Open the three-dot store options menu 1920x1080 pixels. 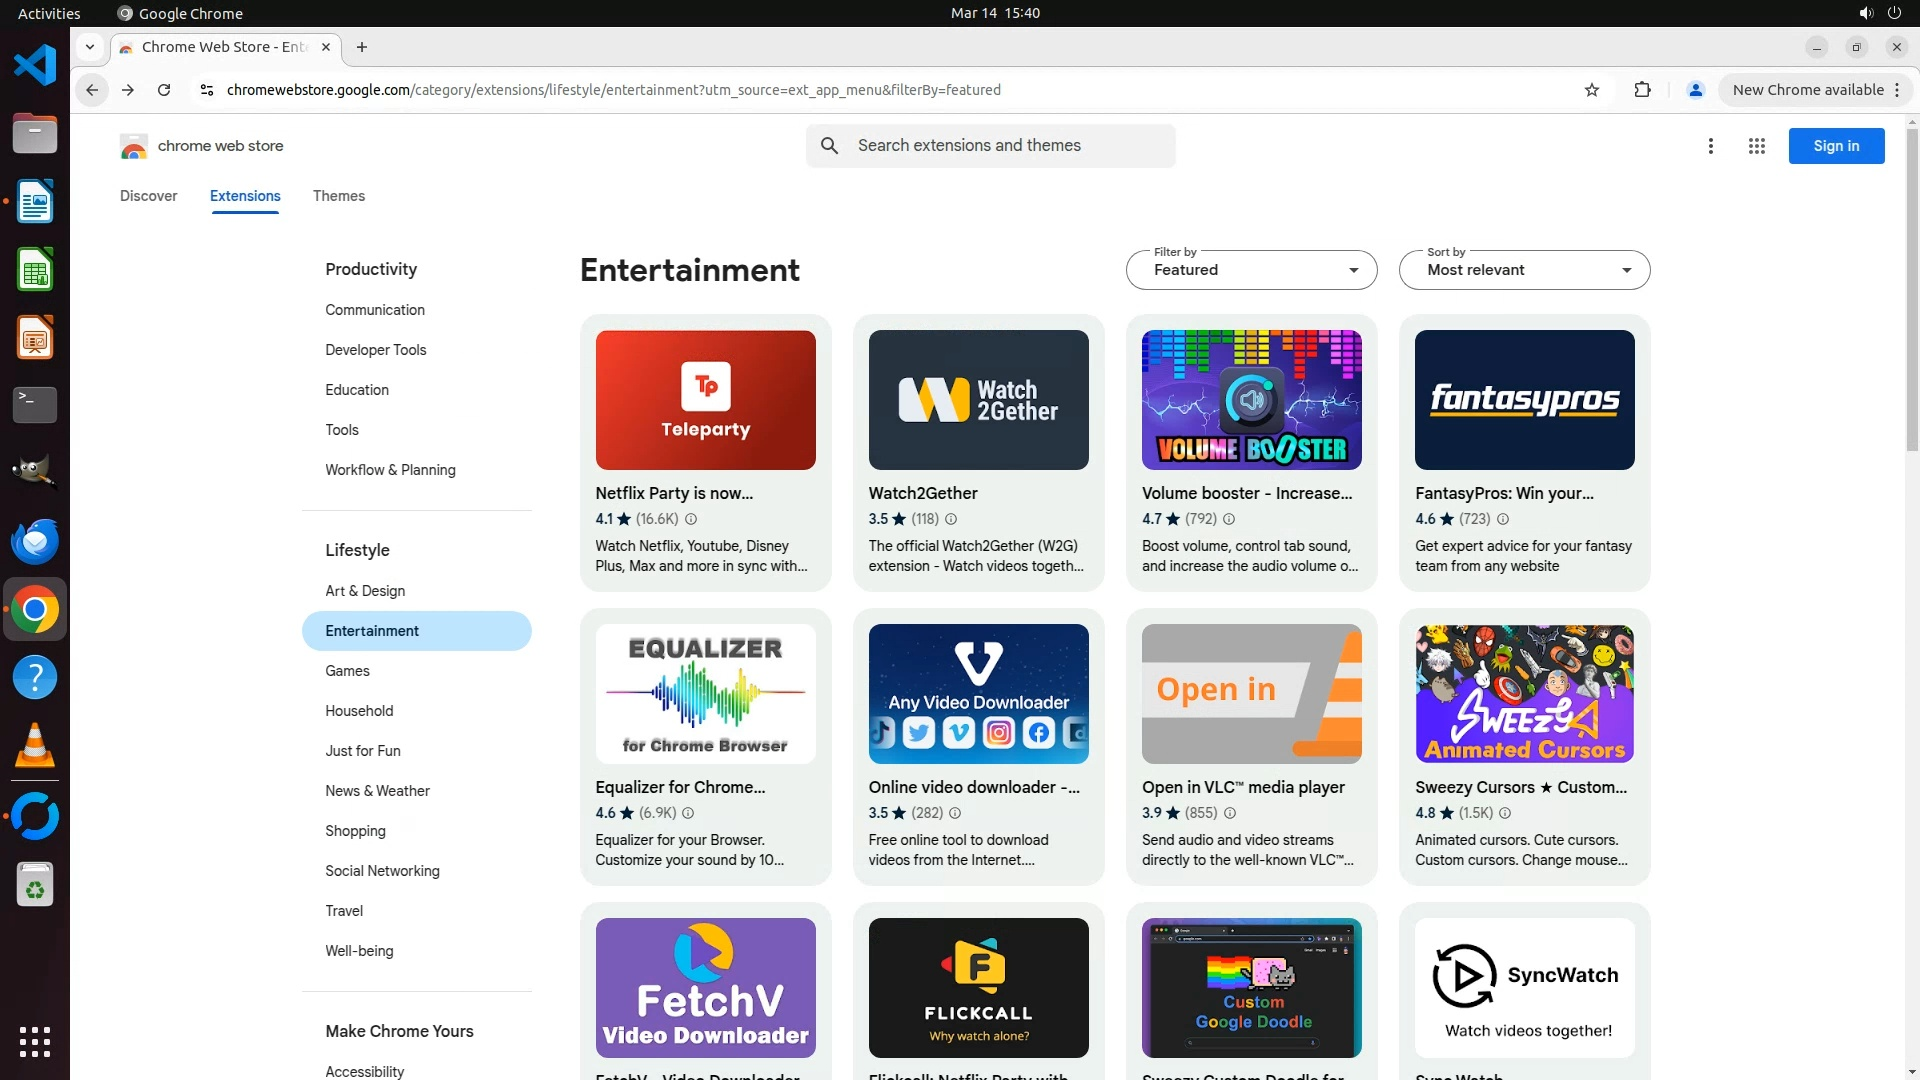point(1711,146)
